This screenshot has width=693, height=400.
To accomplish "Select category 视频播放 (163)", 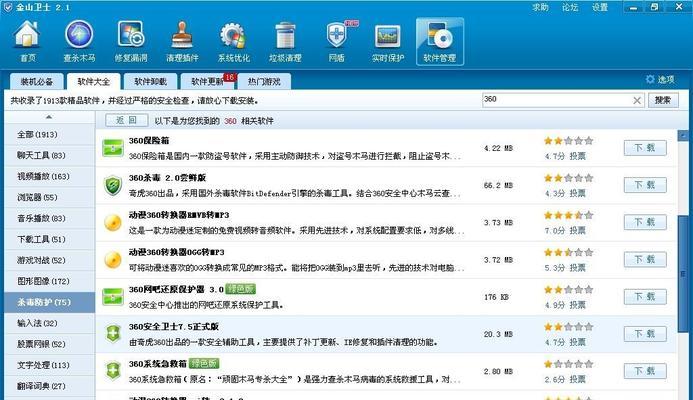I will (50, 176).
